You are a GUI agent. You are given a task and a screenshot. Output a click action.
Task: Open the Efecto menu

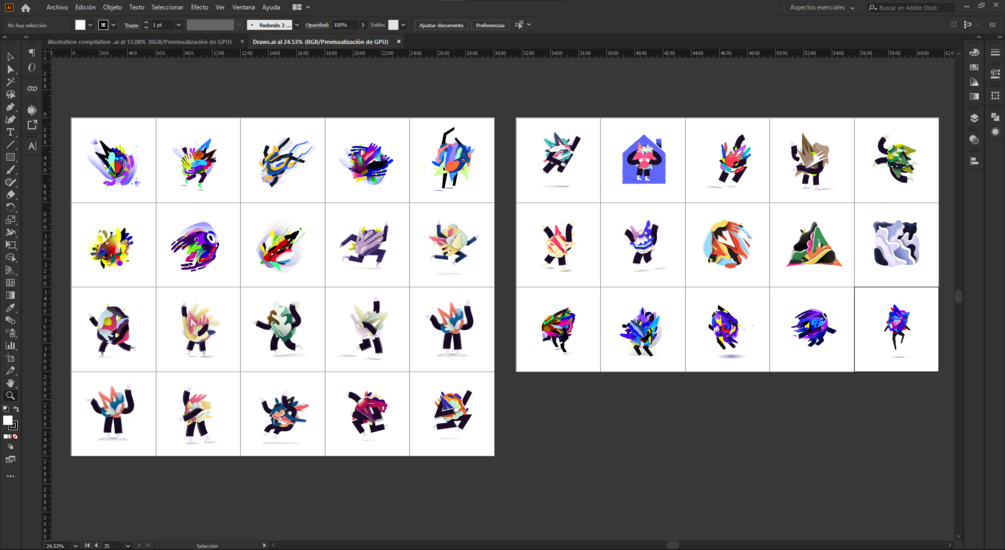tap(199, 8)
